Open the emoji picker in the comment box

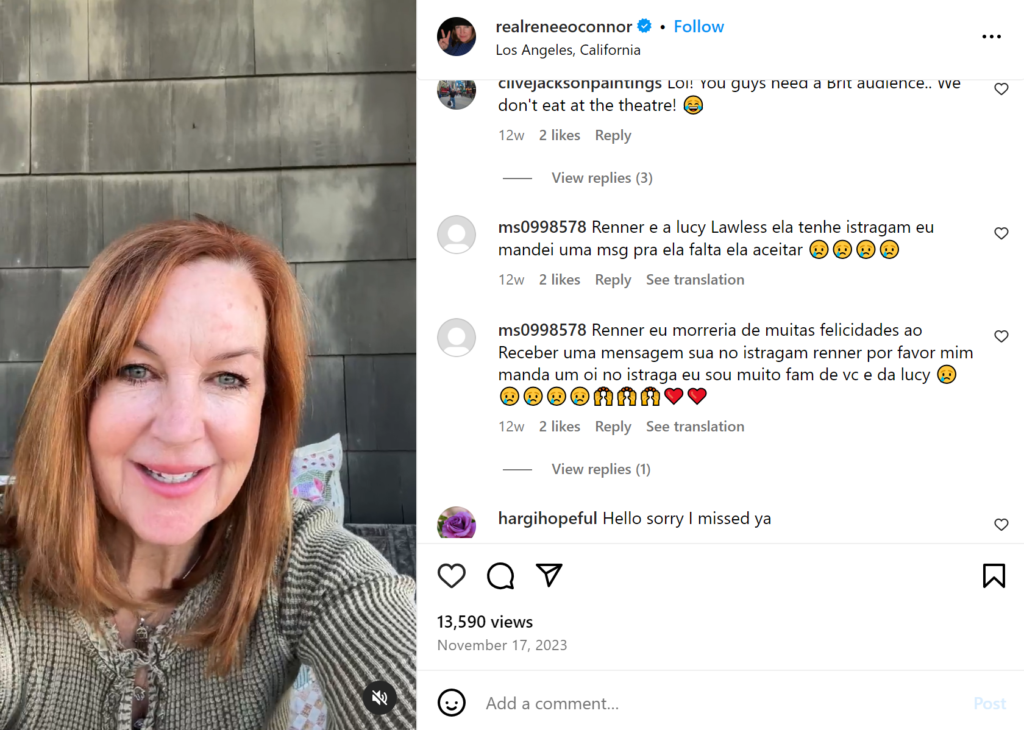click(452, 703)
